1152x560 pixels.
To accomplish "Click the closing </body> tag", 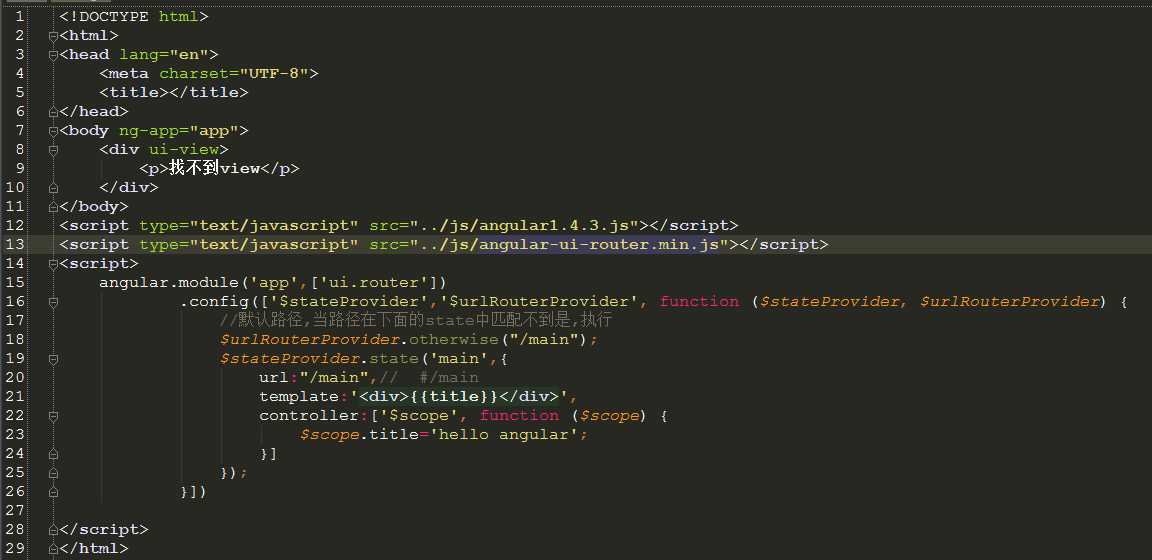I will (94, 207).
